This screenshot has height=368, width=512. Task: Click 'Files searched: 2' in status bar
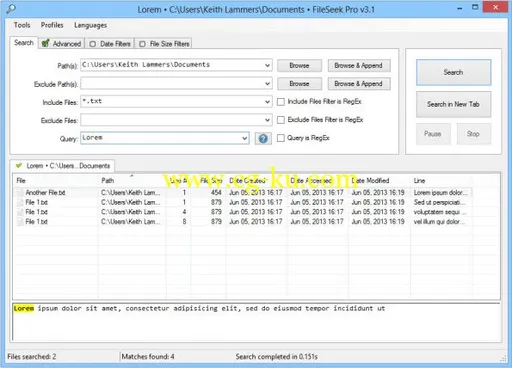(32, 357)
